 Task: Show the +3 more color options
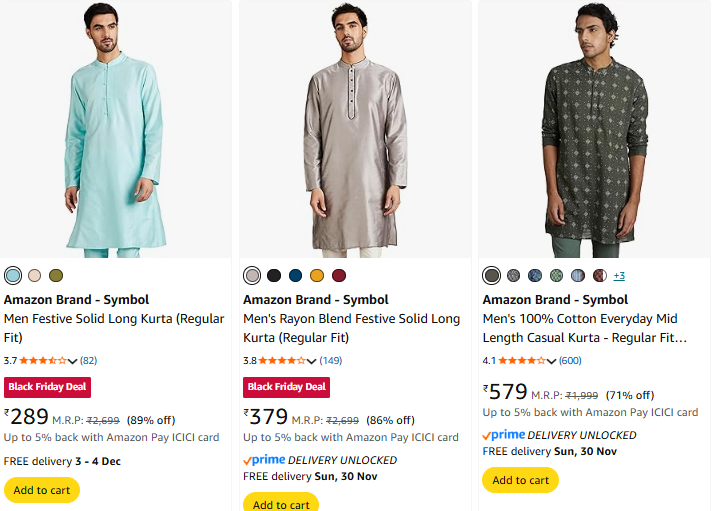619,275
